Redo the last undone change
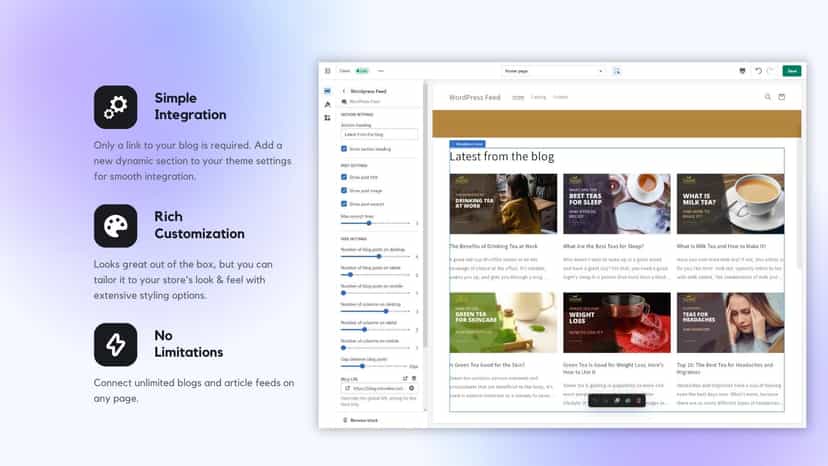This screenshot has width=828, height=466. click(x=770, y=71)
